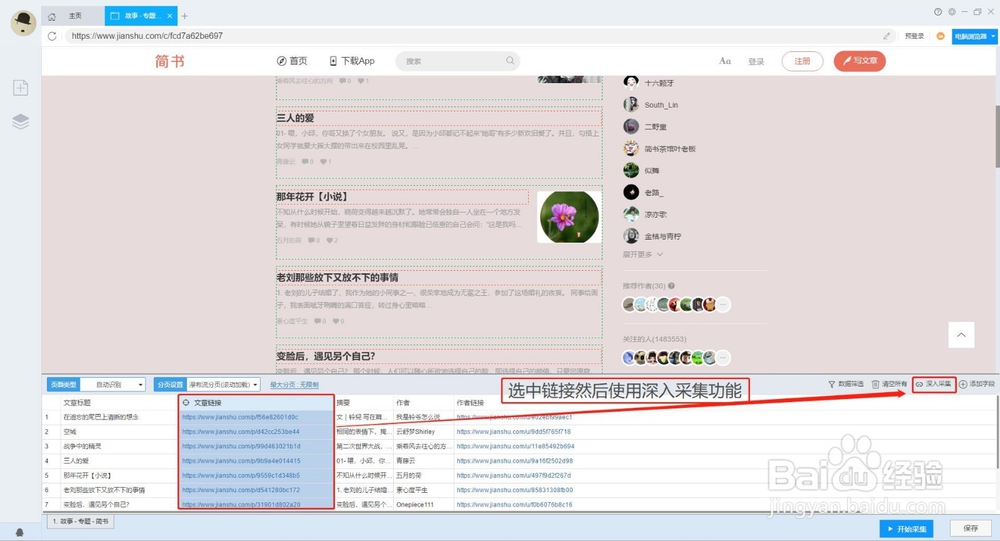Click the home icon in the tab bar
The width and height of the screenshot is (1000, 541).
tap(52, 16)
